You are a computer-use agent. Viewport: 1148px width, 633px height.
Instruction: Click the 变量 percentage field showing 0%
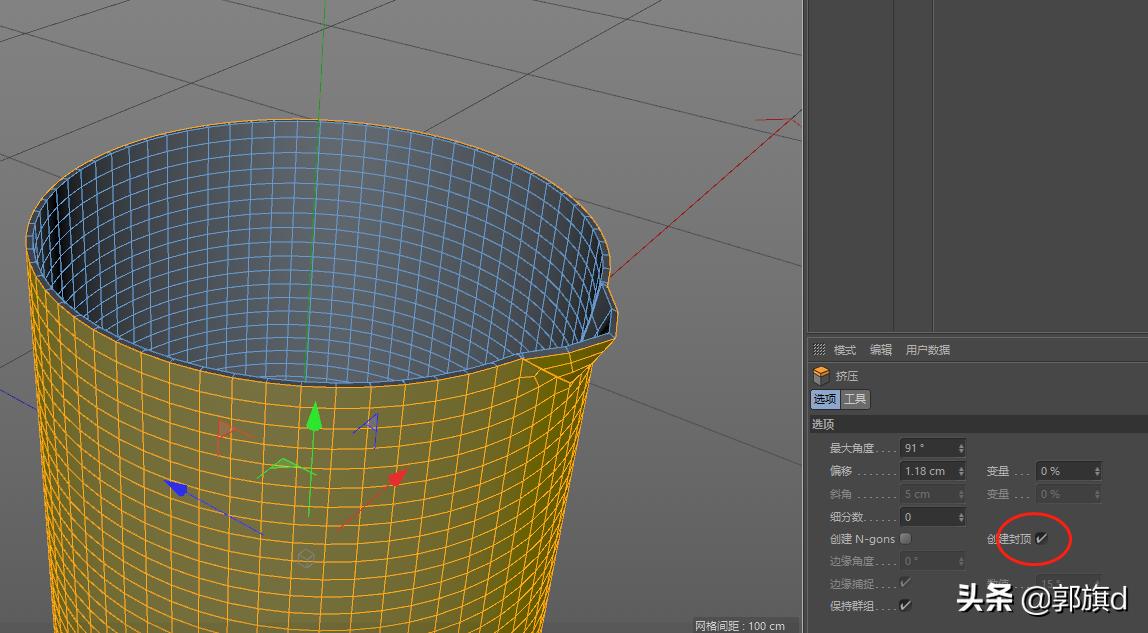[x=1062, y=471]
